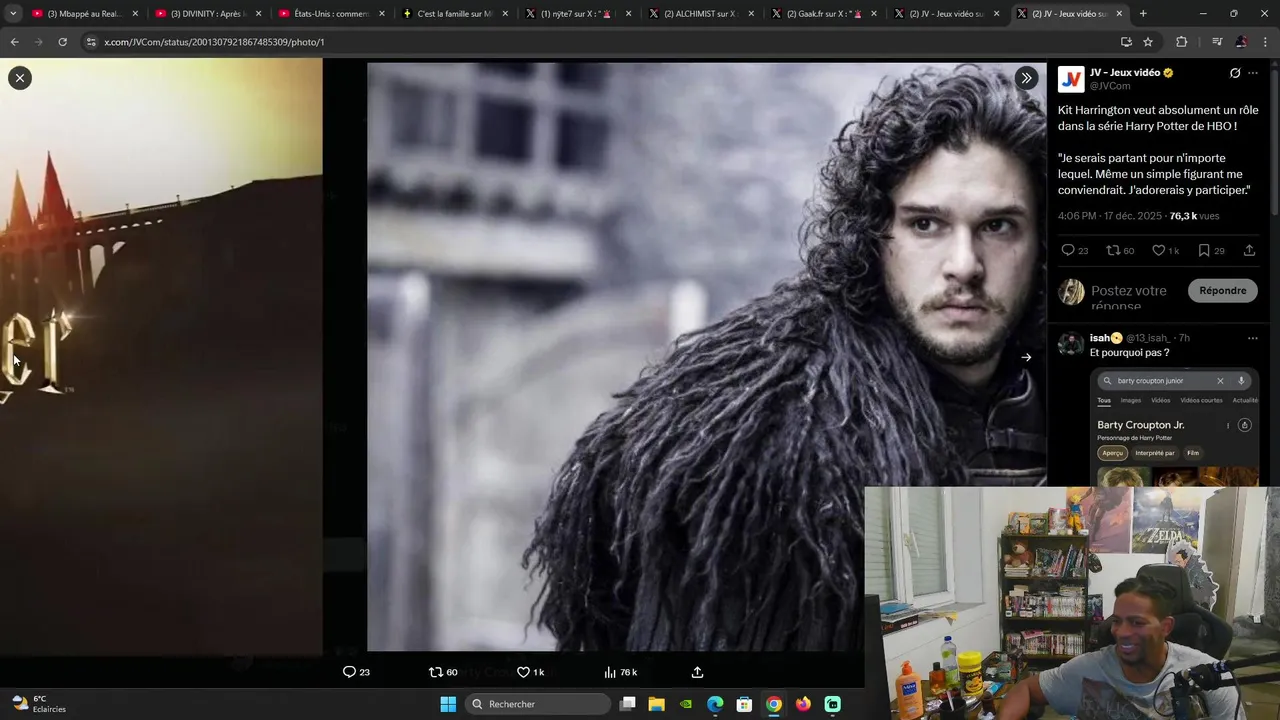Open the NVIDIA app on the taskbar

[686, 704]
